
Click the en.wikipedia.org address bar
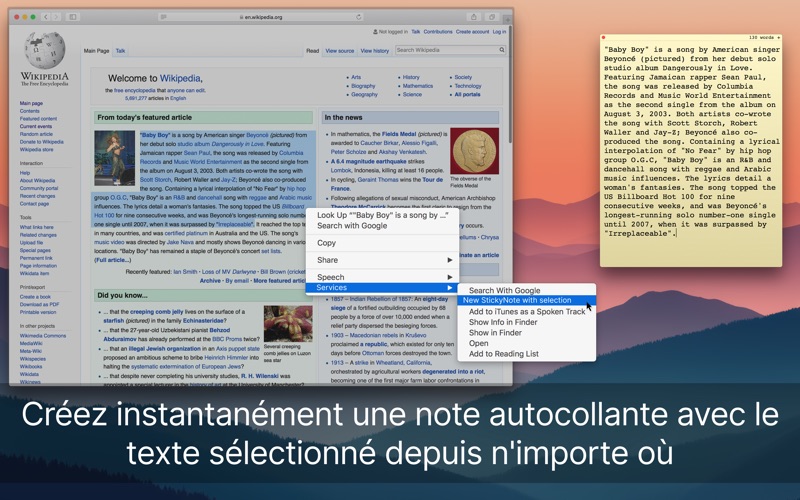click(261, 17)
